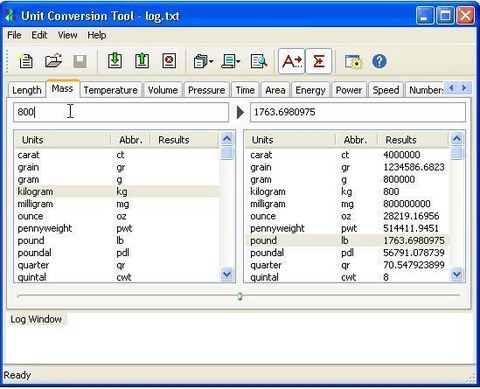Click the result value 56791.078739
Image resolution: width=480 pixels, height=389 pixels.
(x=414, y=253)
